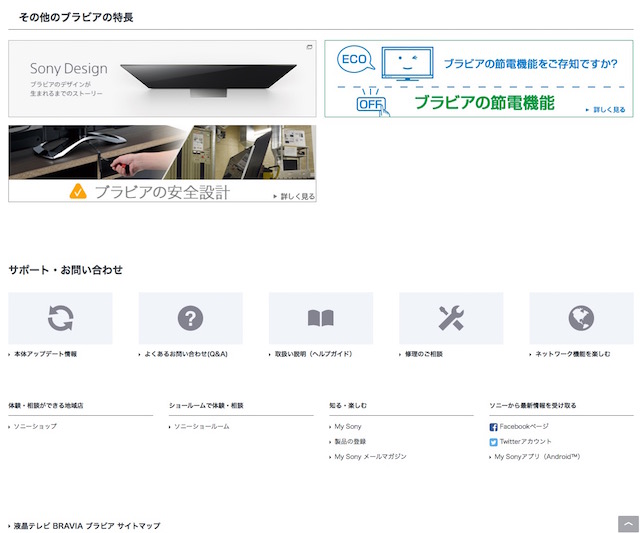Viewport: 640px width, 533px height.
Task: Open 修理のご相談 link
Action: 423,354
